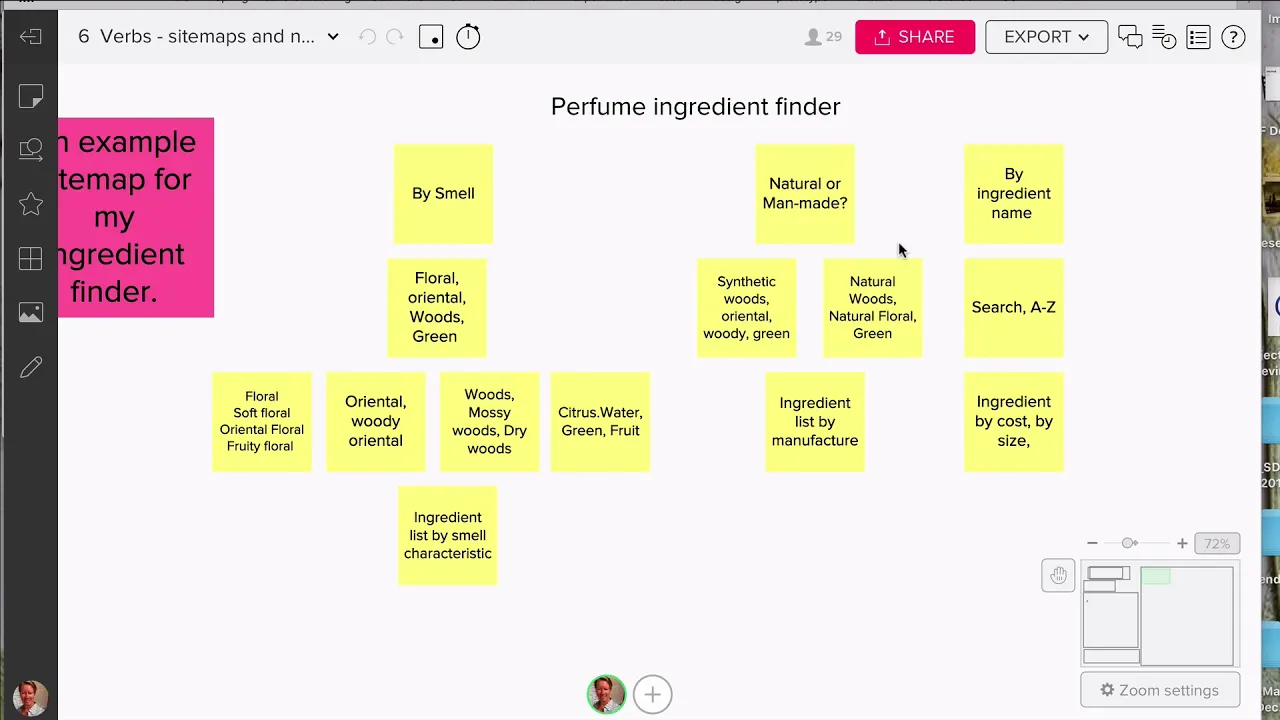Screen dimensions: 1280x720
Task: Click the redo arrow
Action: (394, 37)
